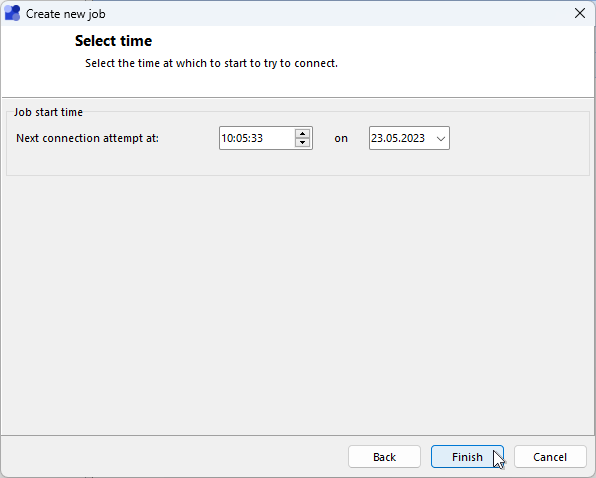
Task: Select the day 23 in the date field
Action: 376,138
